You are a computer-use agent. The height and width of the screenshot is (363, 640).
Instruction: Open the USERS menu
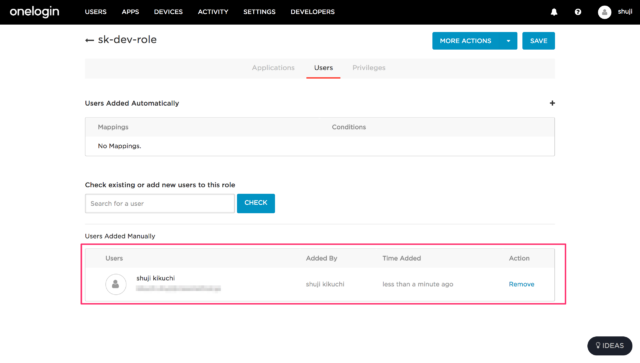(96, 12)
